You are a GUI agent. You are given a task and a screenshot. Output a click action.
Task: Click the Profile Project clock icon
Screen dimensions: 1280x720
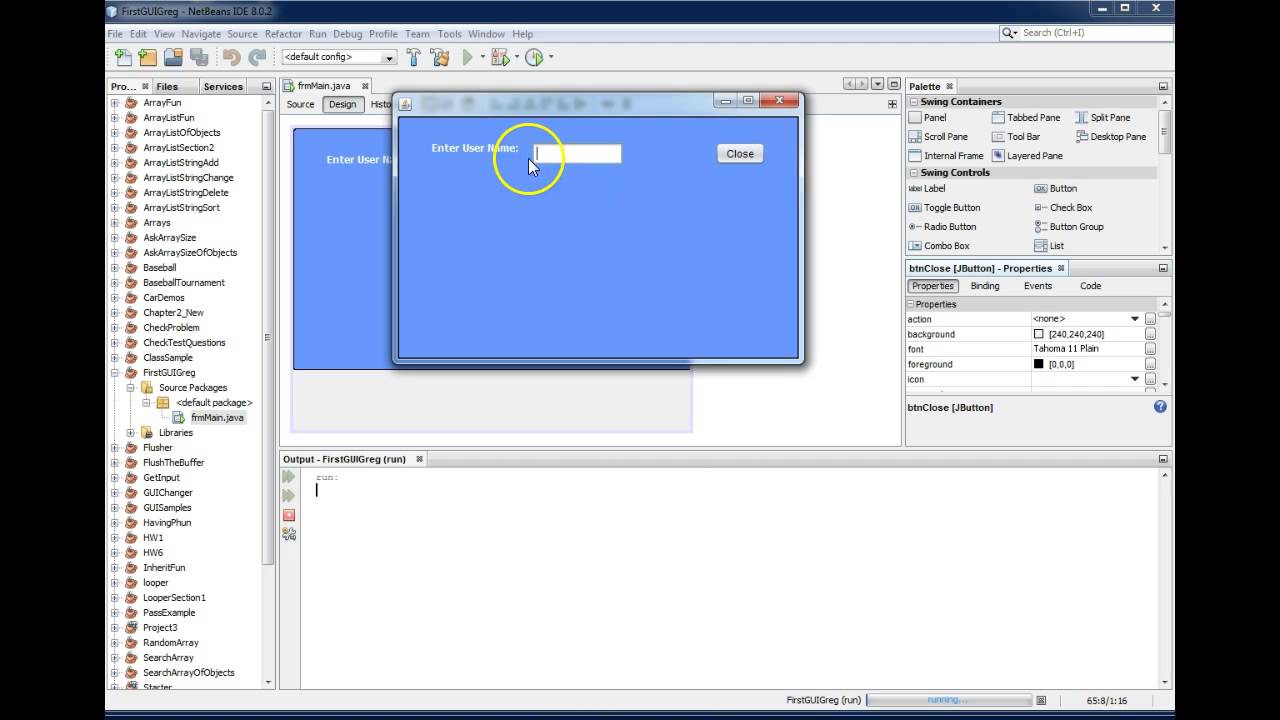(534, 58)
